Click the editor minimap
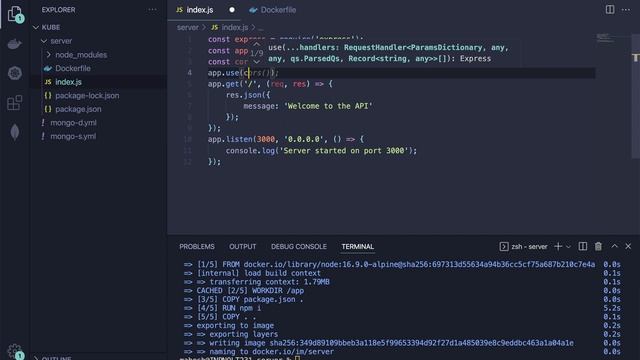 (x=604, y=38)
